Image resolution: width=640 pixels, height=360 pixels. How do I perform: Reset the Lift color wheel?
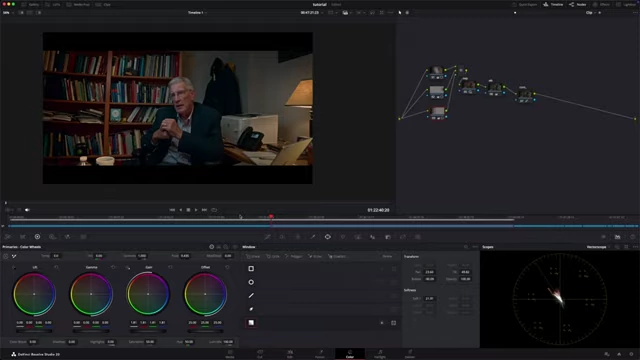point(56,267)
